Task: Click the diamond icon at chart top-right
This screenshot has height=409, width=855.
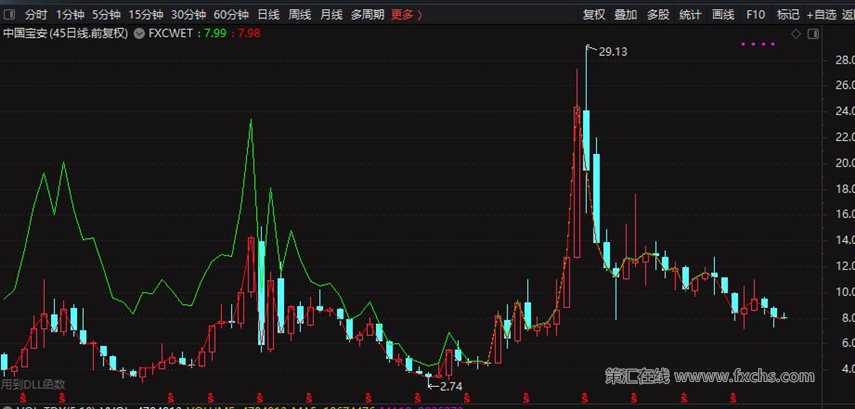Action: [x=796, y=34]
